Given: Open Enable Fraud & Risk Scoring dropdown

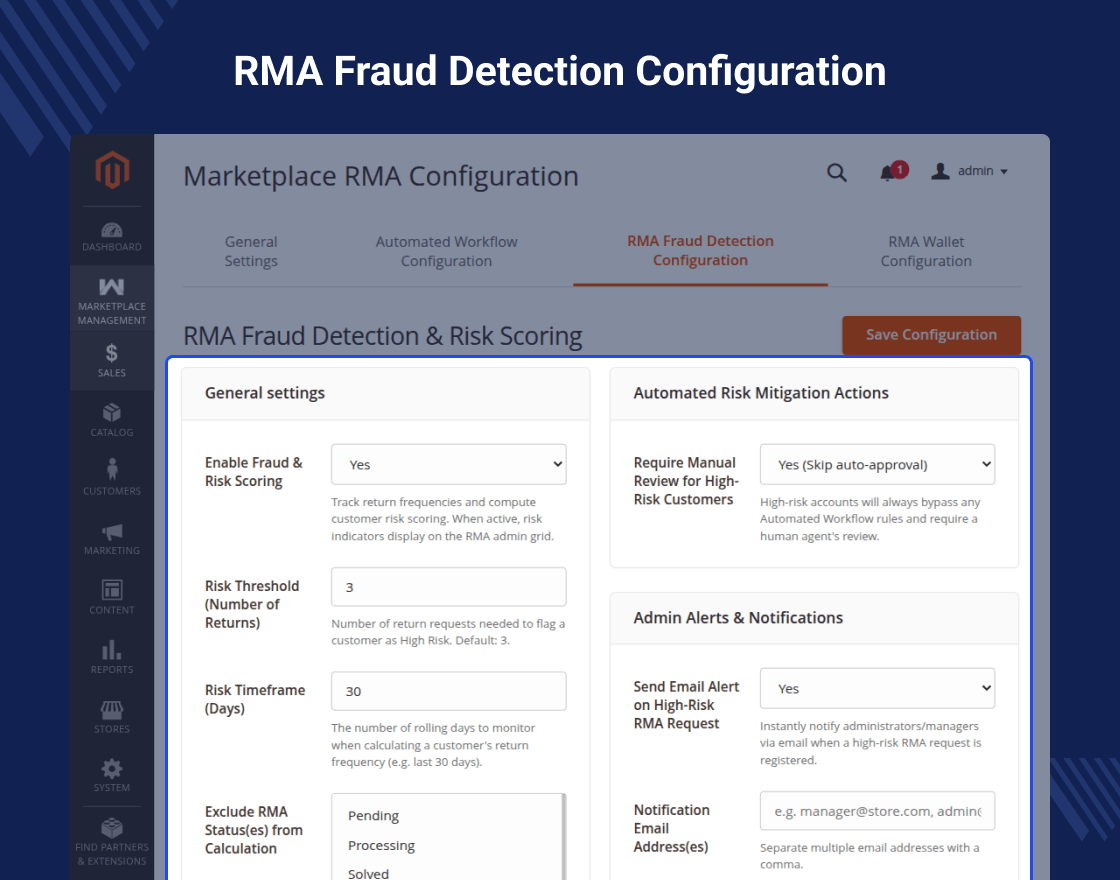Looking at the screenshot, I should pyautogui.click(x=449, y=464).
